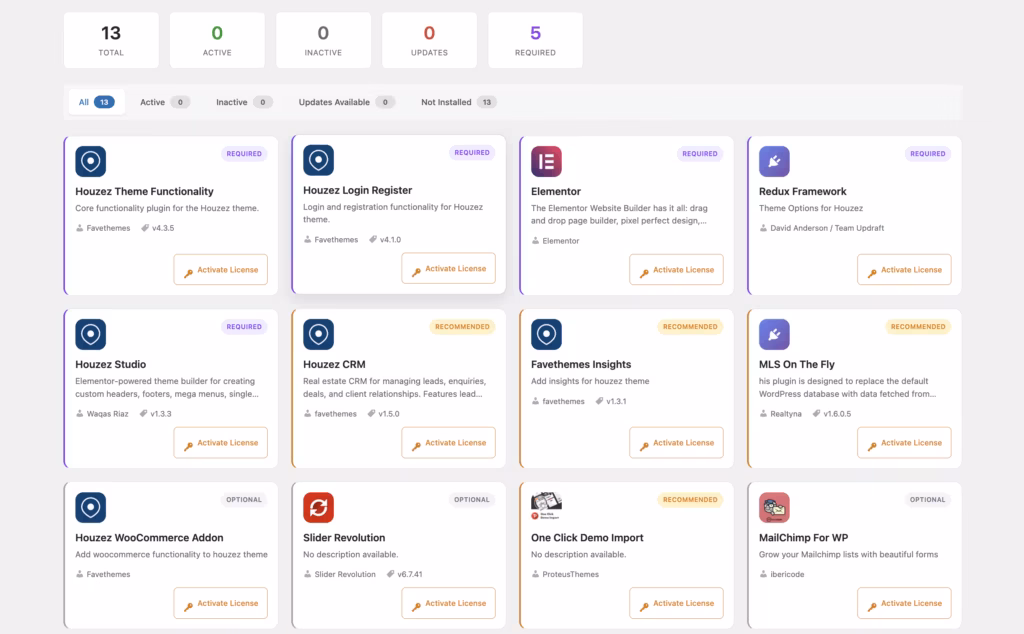Click the Houzez Theme Functionality plugin icon
Screen dimensions: 1024x634
pos(91,161)
